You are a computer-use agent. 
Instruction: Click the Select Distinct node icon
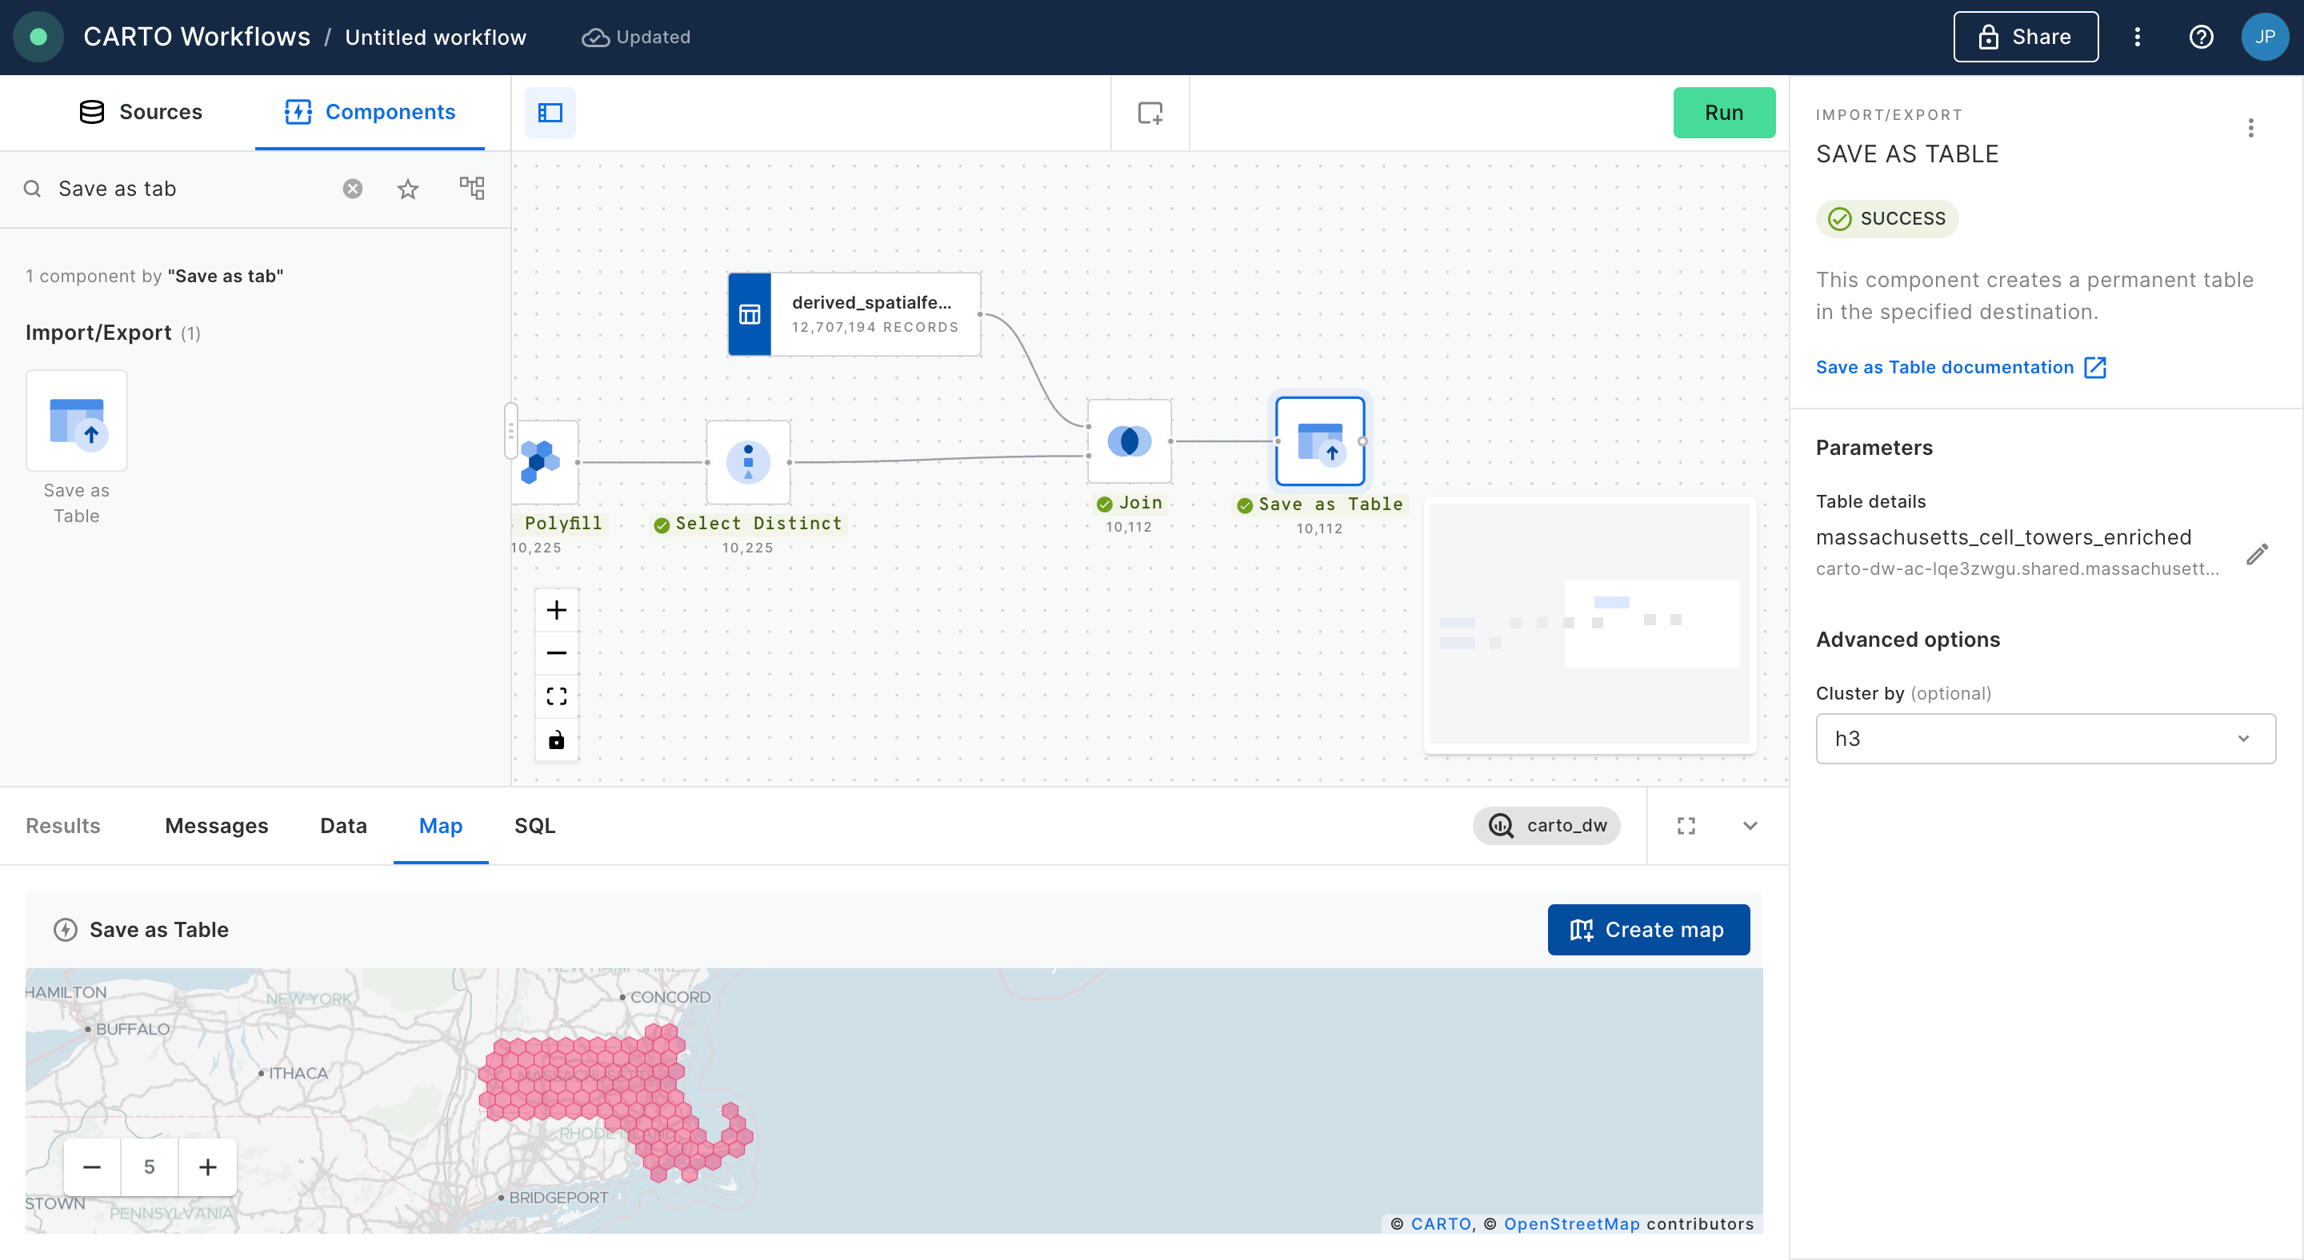tap(748, 462)
